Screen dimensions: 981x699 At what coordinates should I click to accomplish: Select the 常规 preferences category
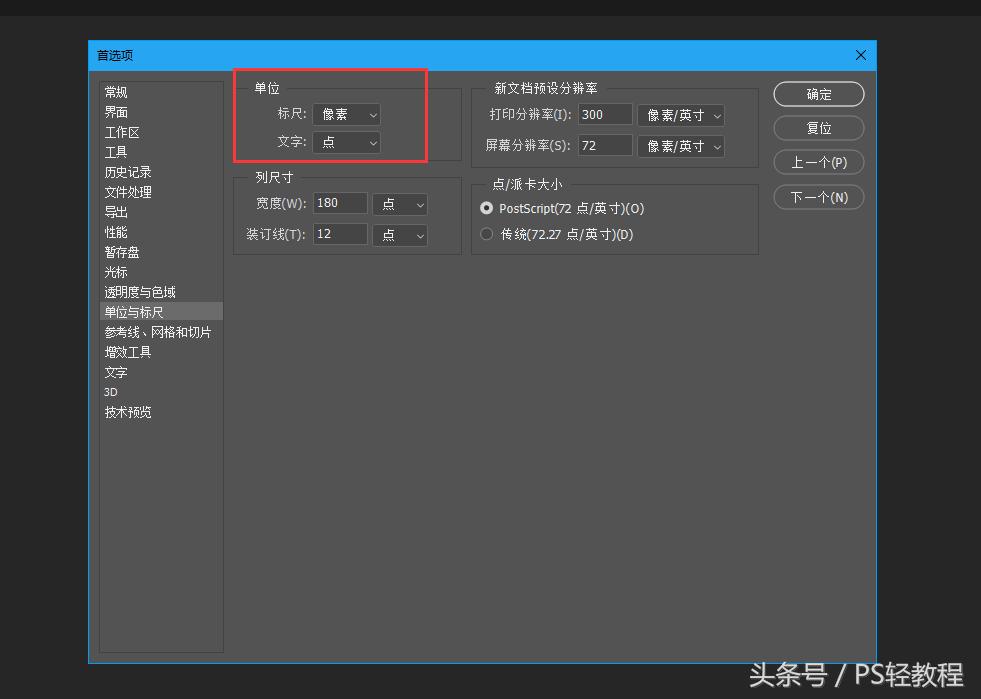[x=115, y=92]
